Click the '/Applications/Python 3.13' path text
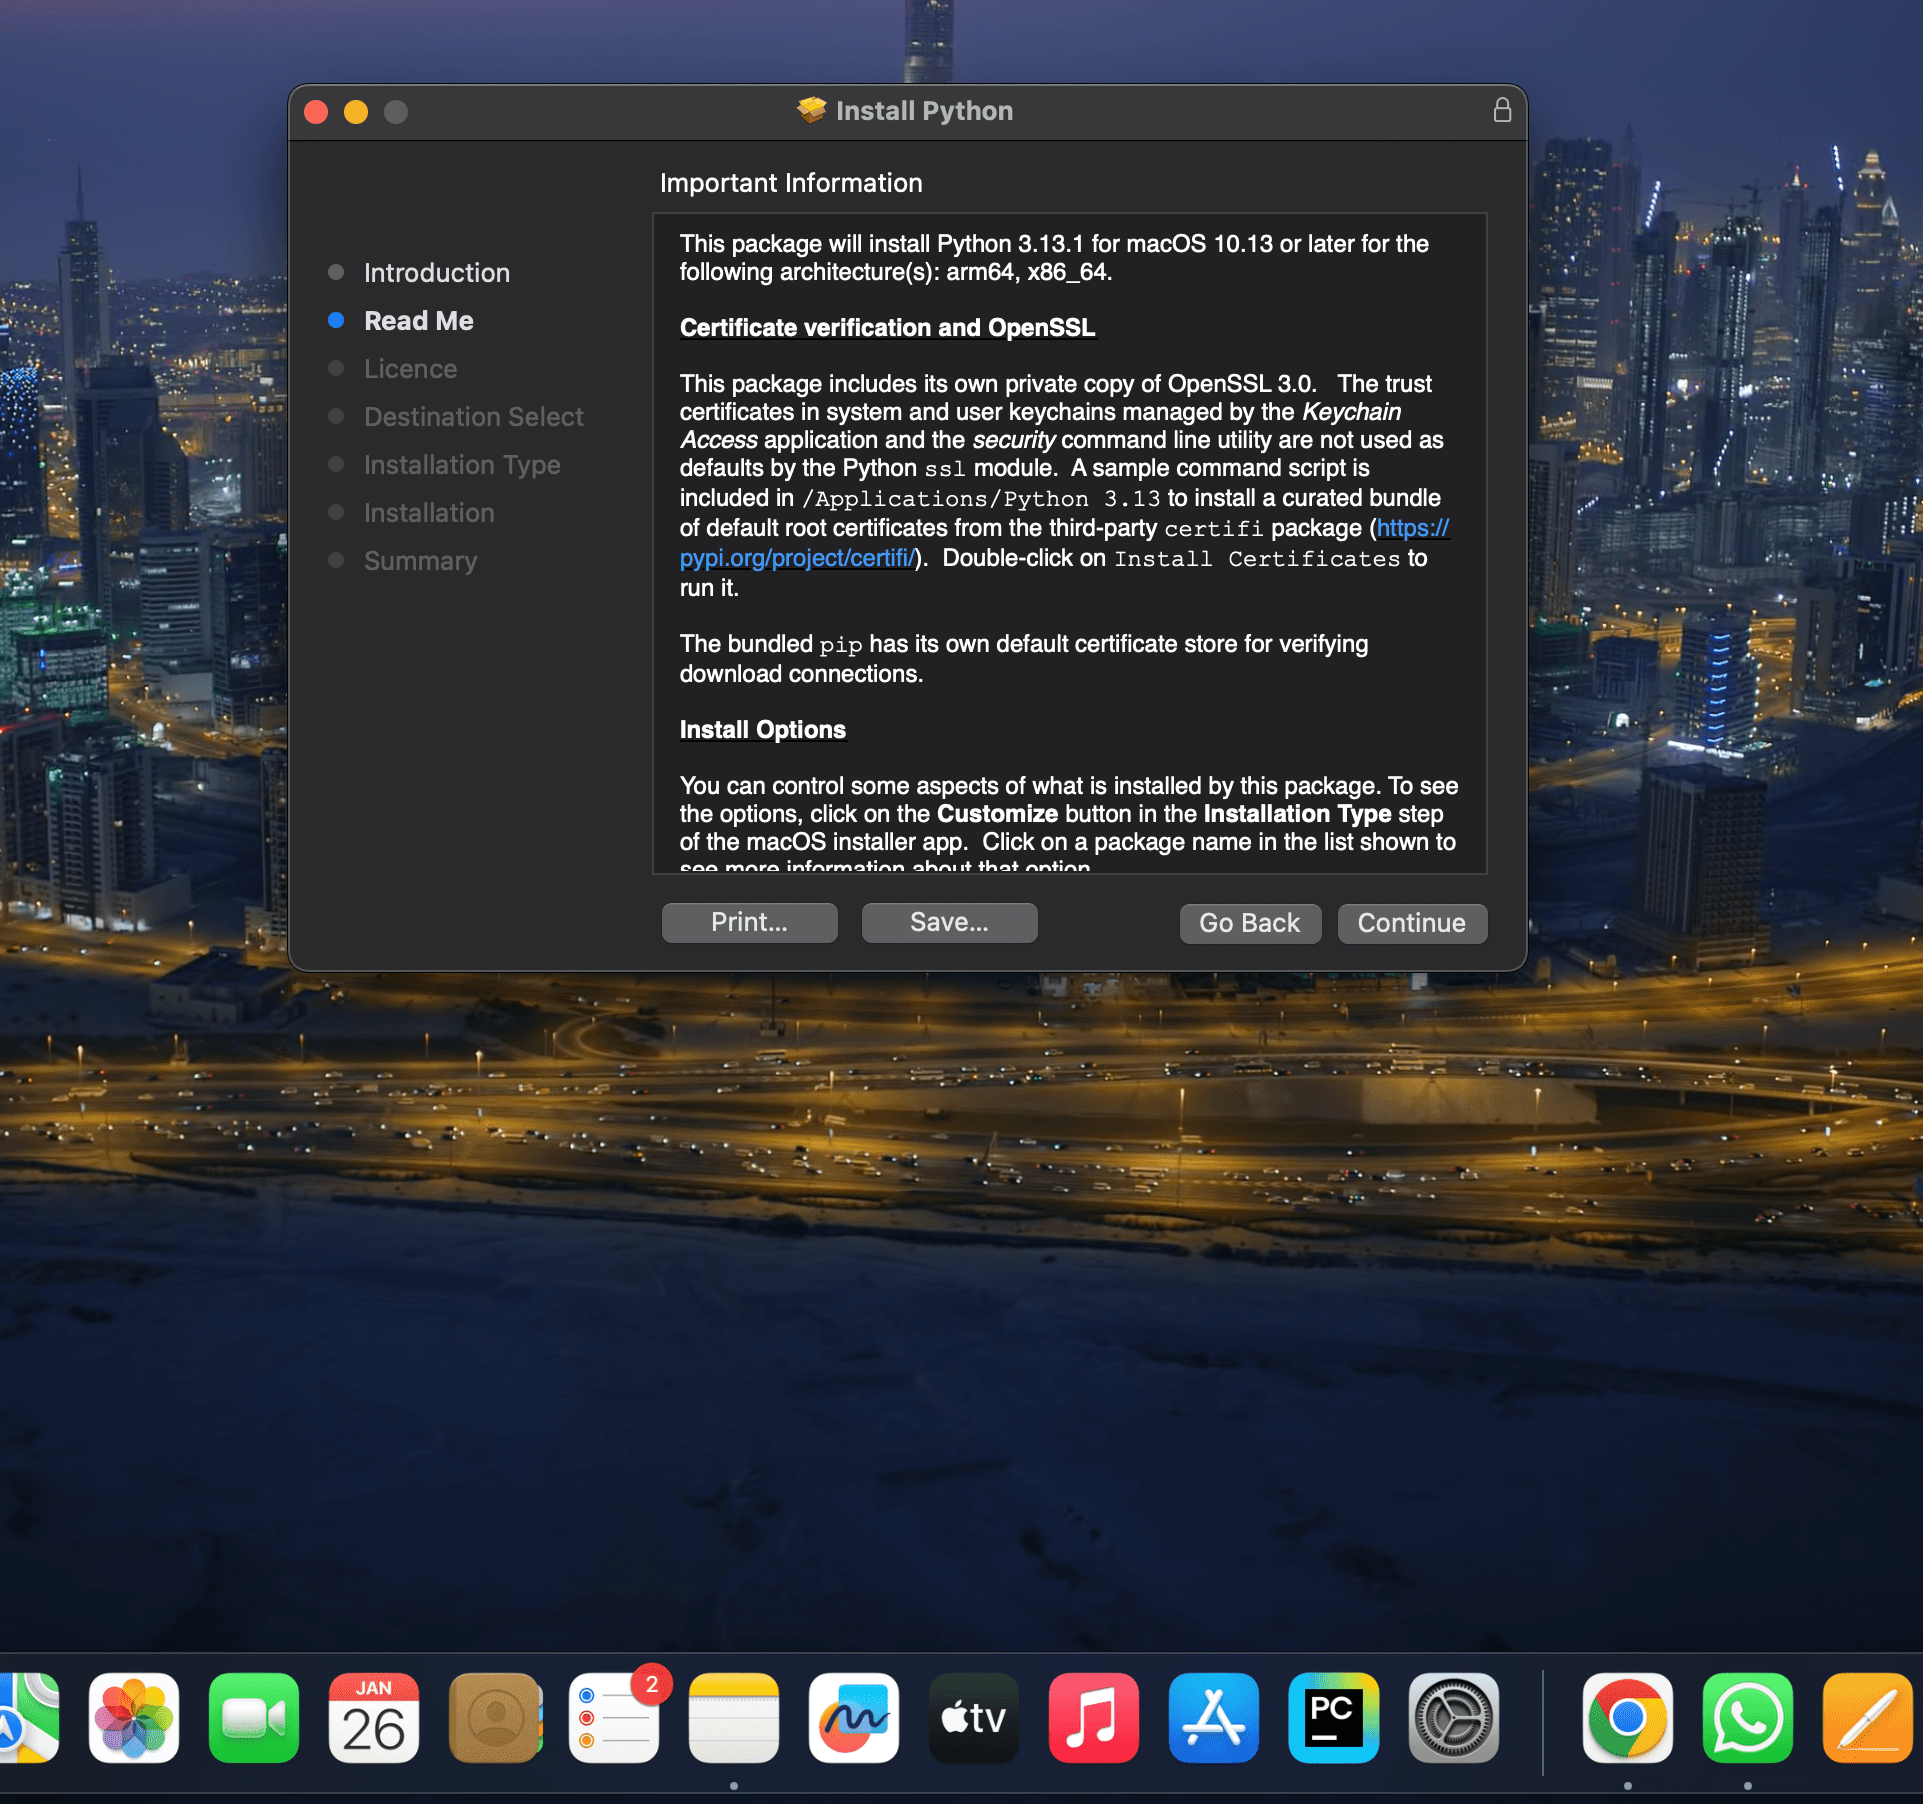1923x1804 pixels. point(981,499)
